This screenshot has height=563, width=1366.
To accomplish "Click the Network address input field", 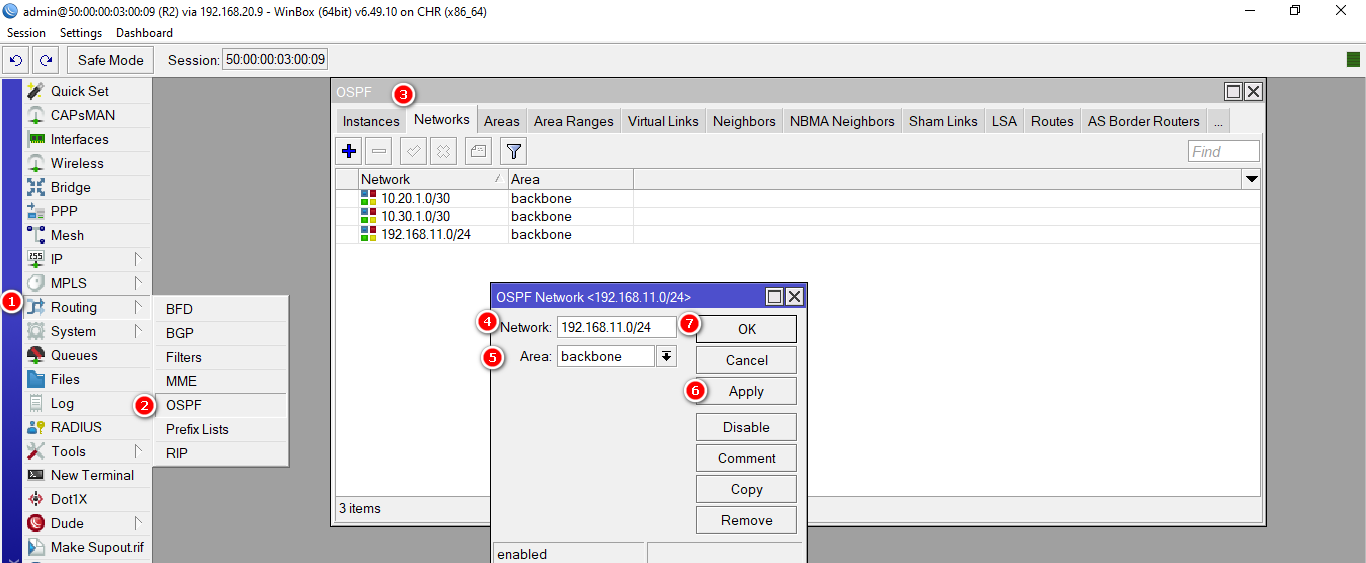I will click(x=616, y=327).
